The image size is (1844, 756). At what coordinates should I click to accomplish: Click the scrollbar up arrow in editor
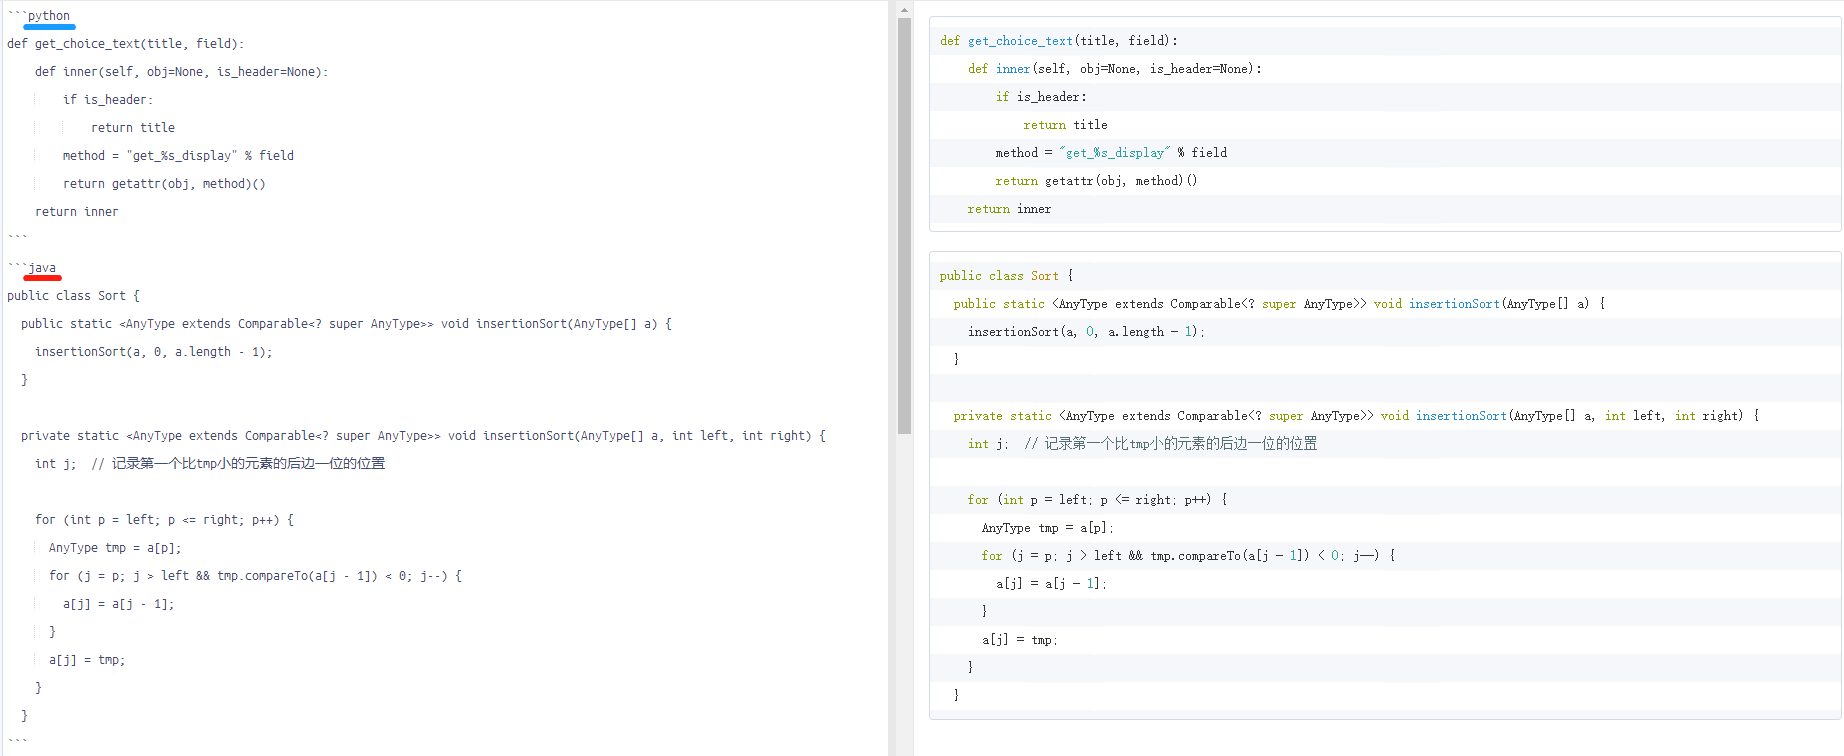[904, 10]
